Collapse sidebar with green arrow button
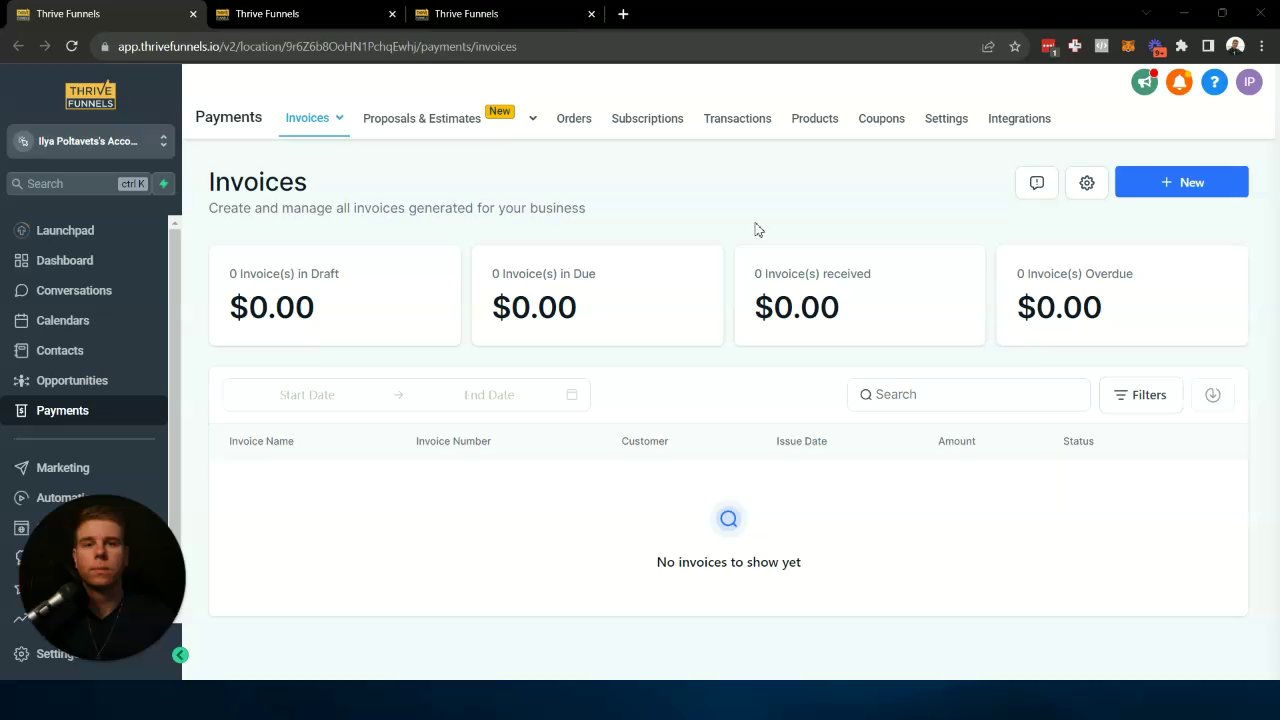The width and height of the screenshot is (1280, 720). pyautogui.click(x=180, y=655)
